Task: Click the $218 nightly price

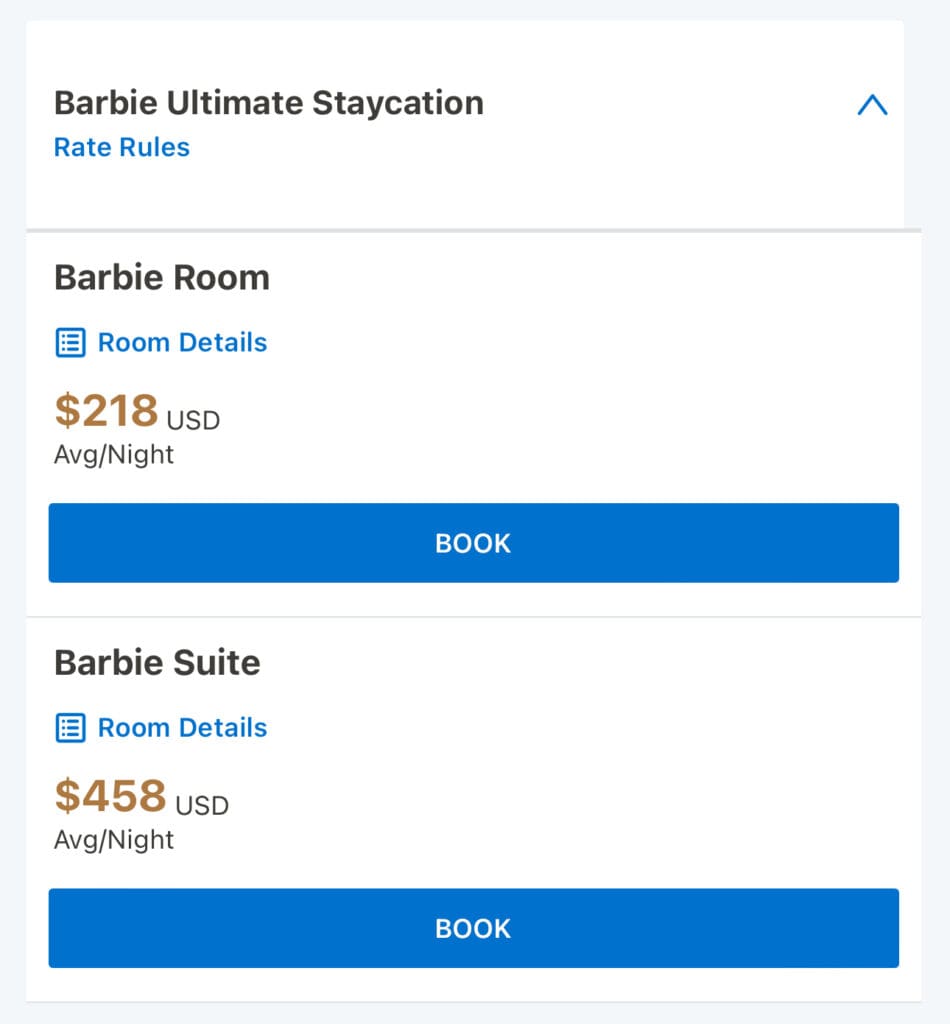Action: click(106, 410)
